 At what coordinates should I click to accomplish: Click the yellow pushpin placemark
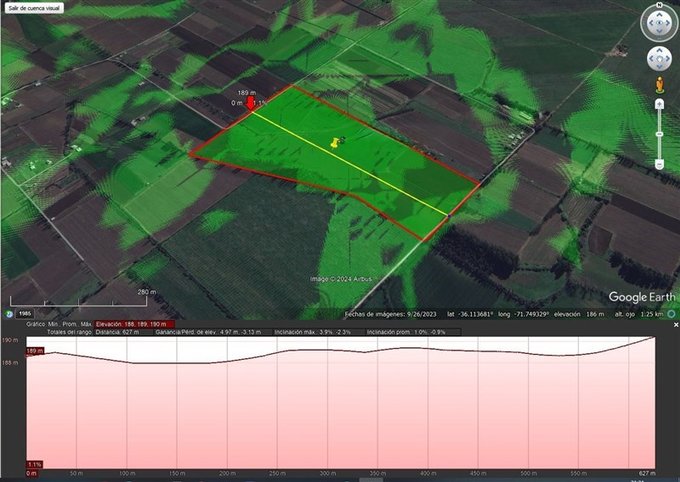(334, 144)
